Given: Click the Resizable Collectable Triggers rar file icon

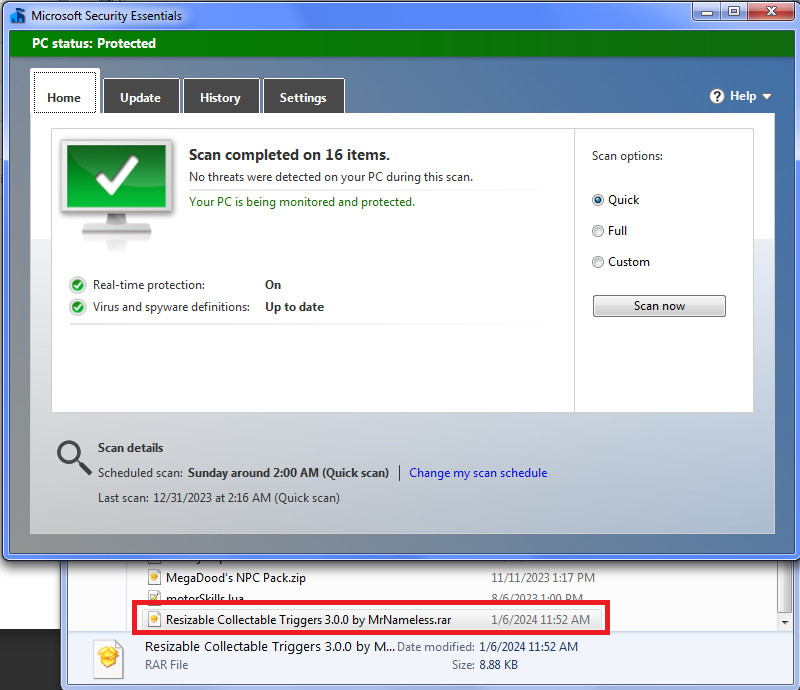Looking at the screenshot, I should [154, 620].
